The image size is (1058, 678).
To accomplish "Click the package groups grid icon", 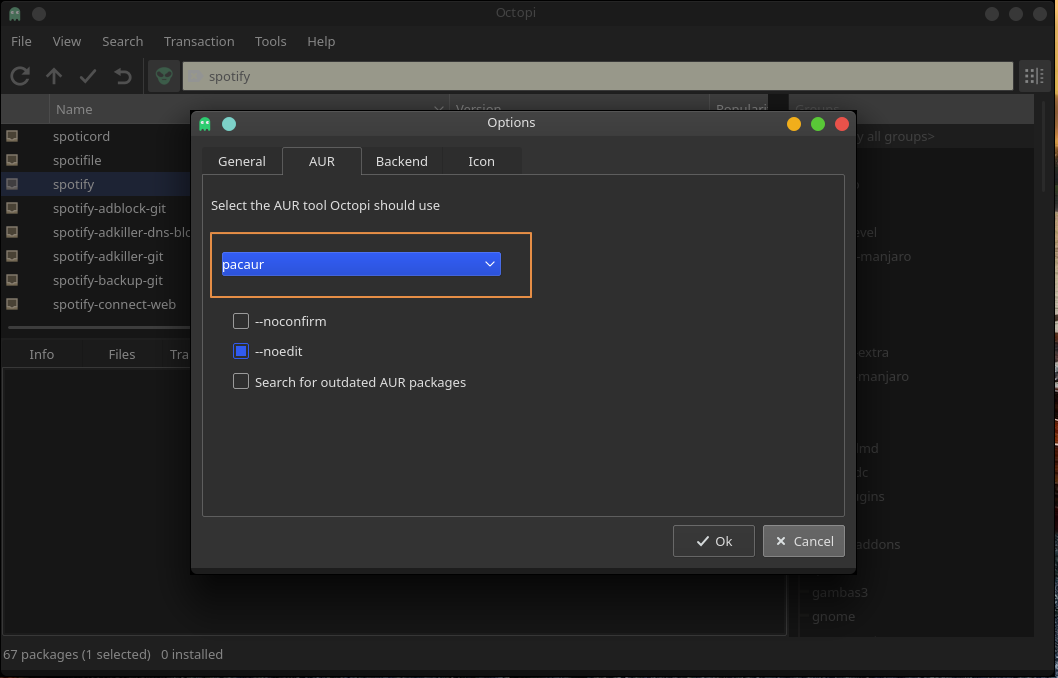I will pyautogui.click(x=1033, y=76).
